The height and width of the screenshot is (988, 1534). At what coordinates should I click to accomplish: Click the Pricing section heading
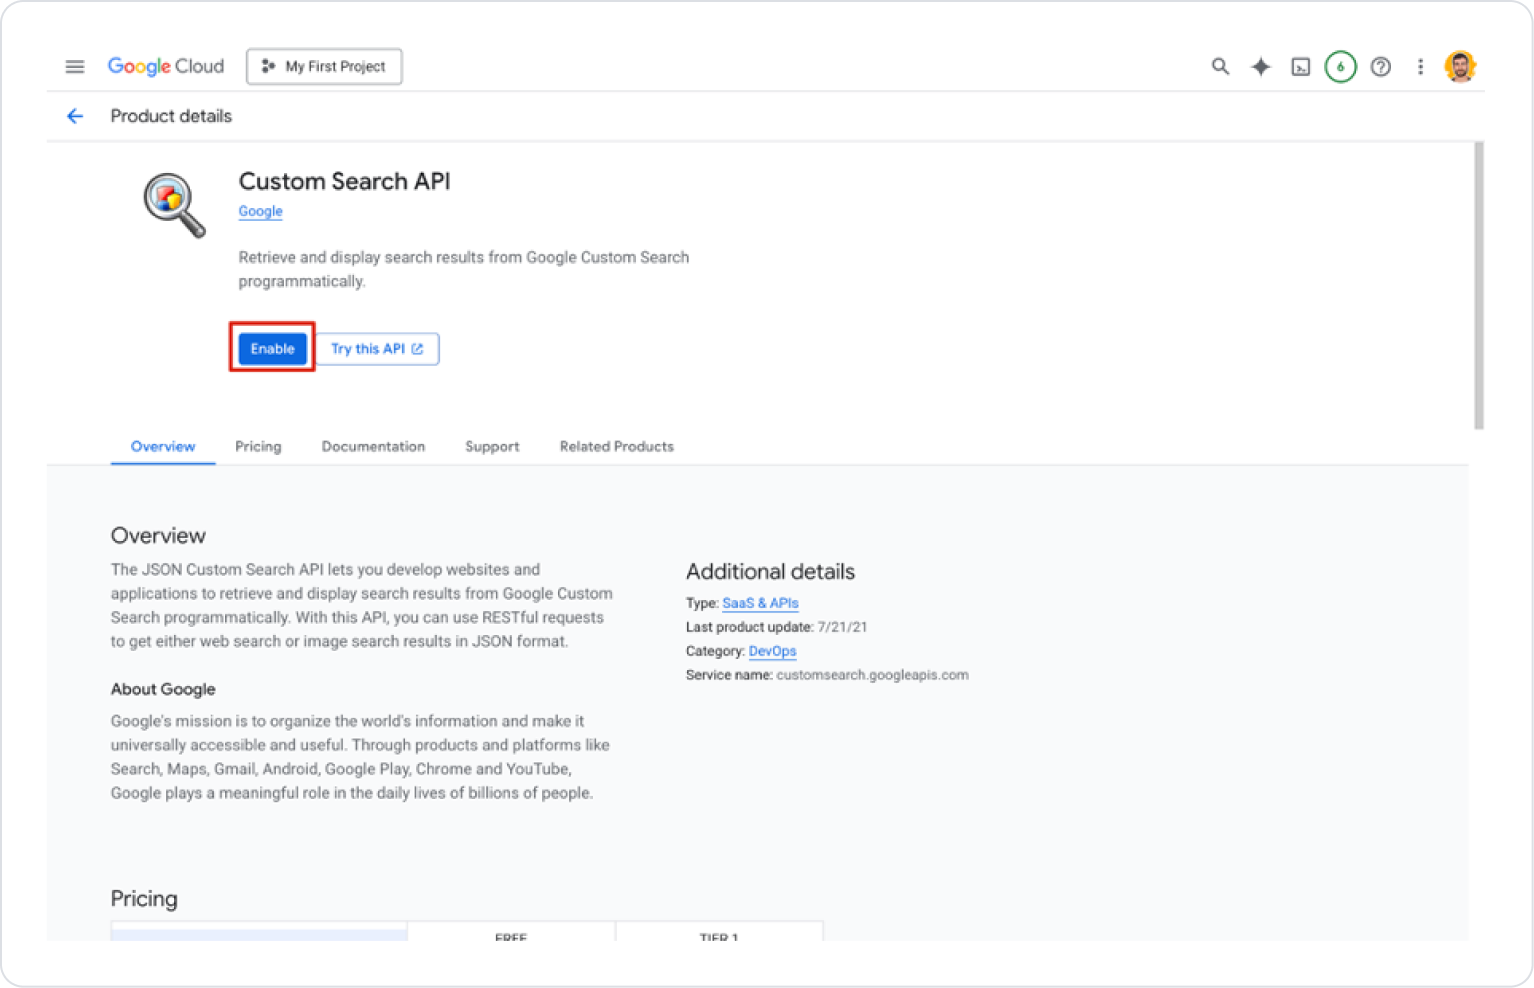tap(144, 899)
